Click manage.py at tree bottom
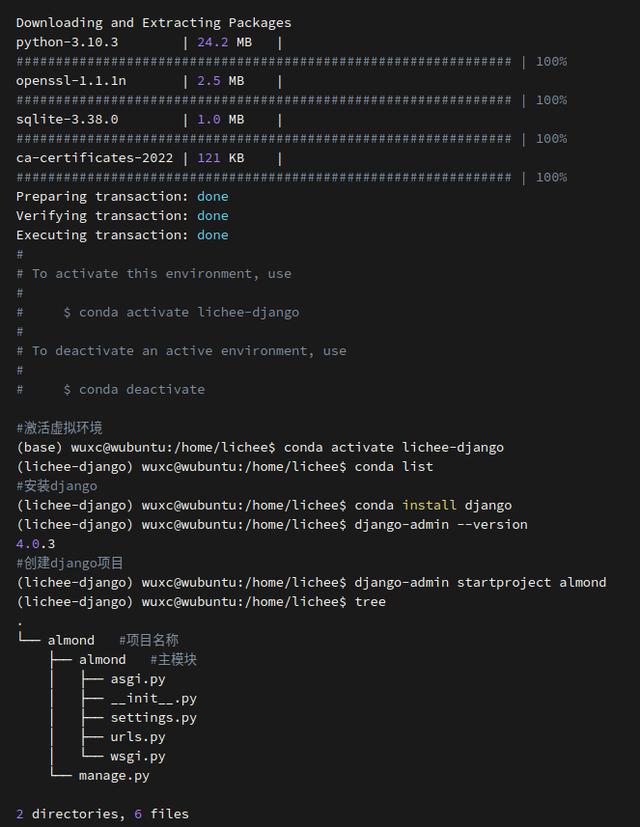The height and width of the screenshot is (827, 640). click(x=114, y=775)
